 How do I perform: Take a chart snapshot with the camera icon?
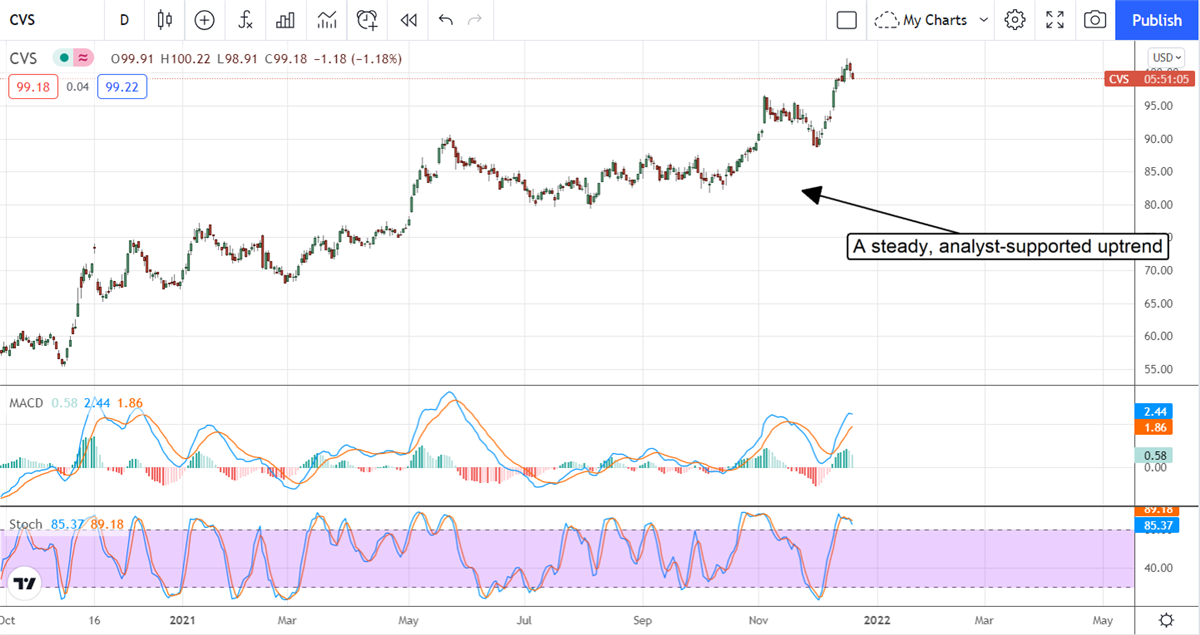[x=1095, y=20]
